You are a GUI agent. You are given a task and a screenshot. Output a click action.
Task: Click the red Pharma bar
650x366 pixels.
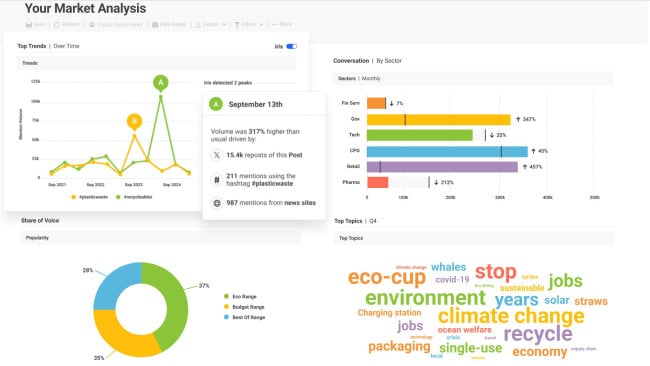[378, 182]
